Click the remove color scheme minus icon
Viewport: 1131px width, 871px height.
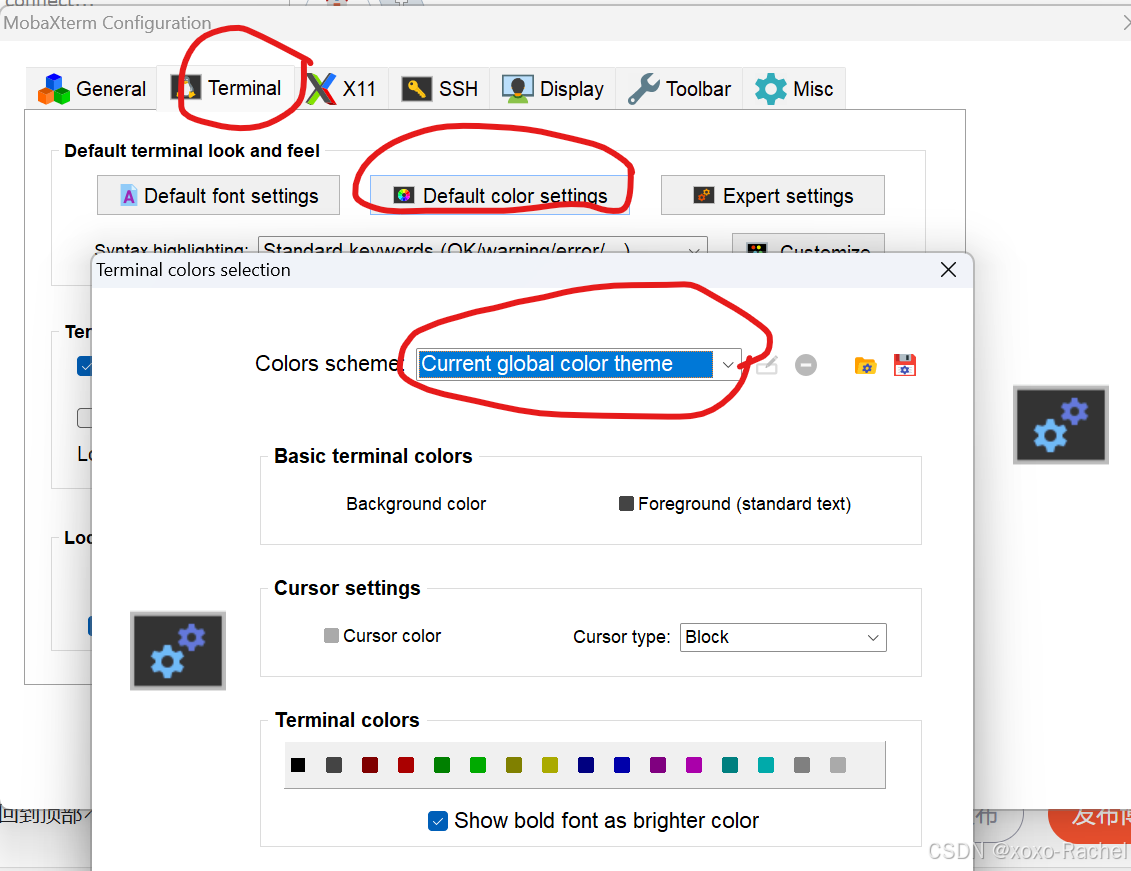[806, 366]
